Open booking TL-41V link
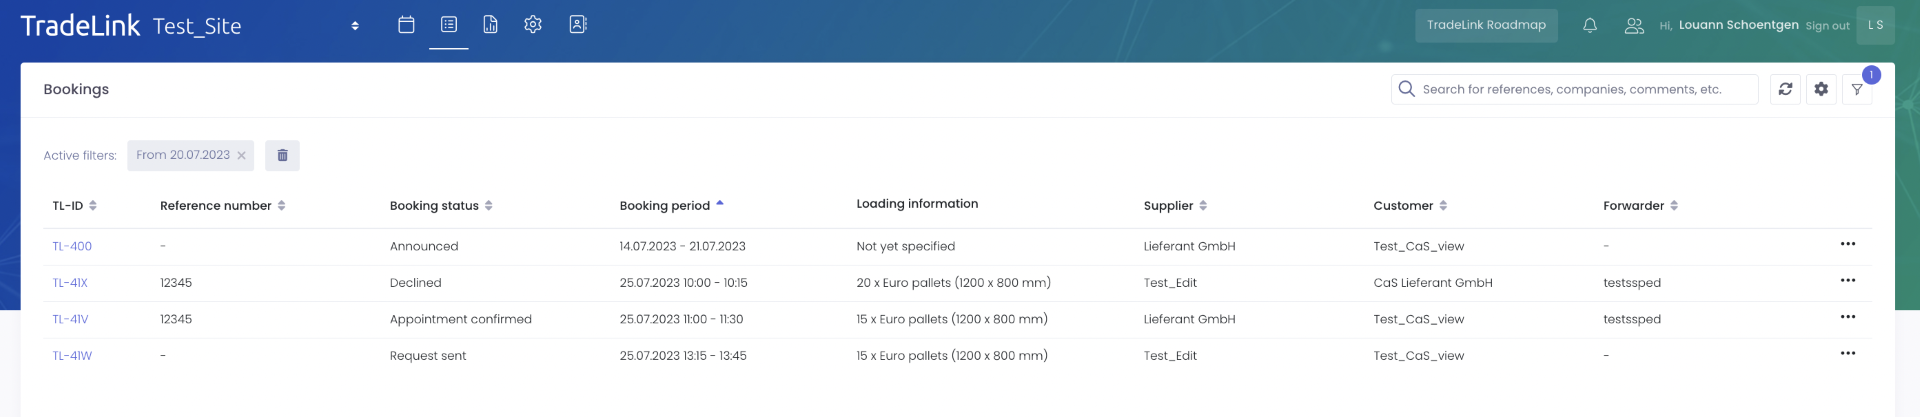 tap(70, 320)
